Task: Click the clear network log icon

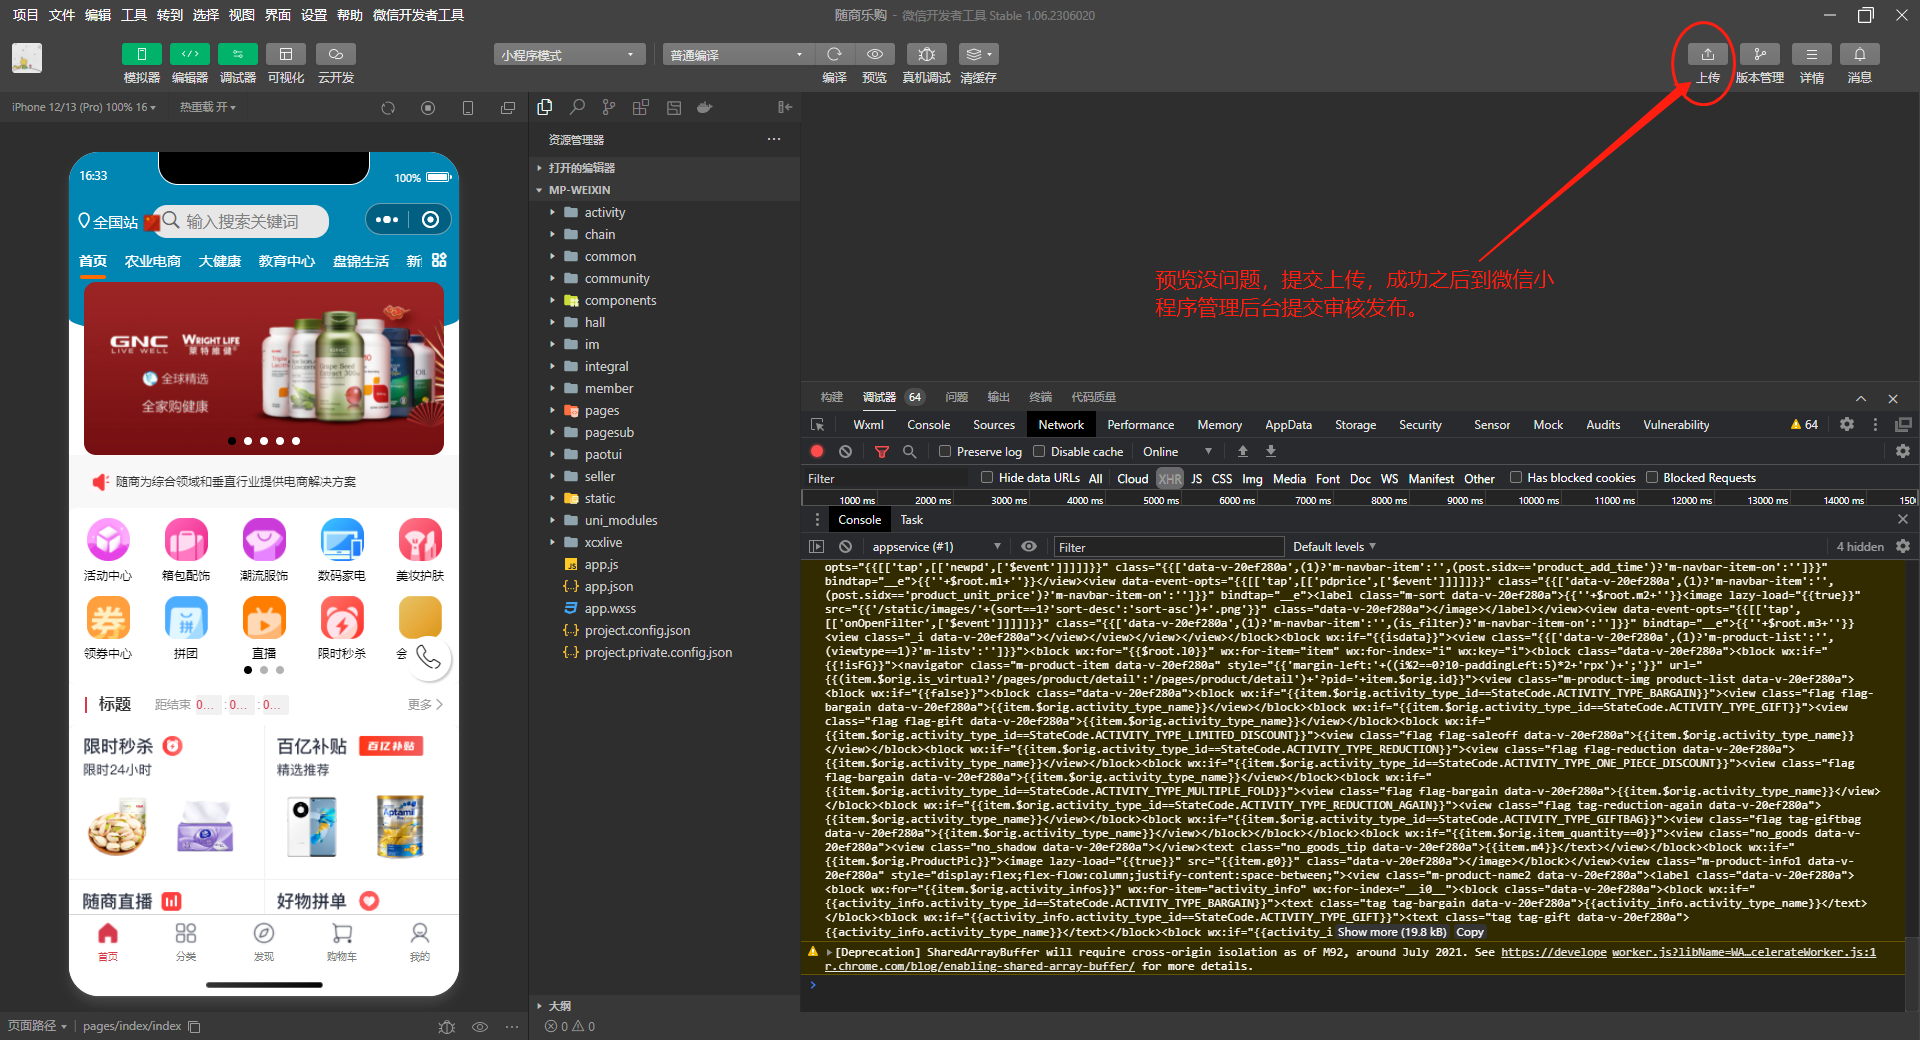Action: tap(845, 452)
